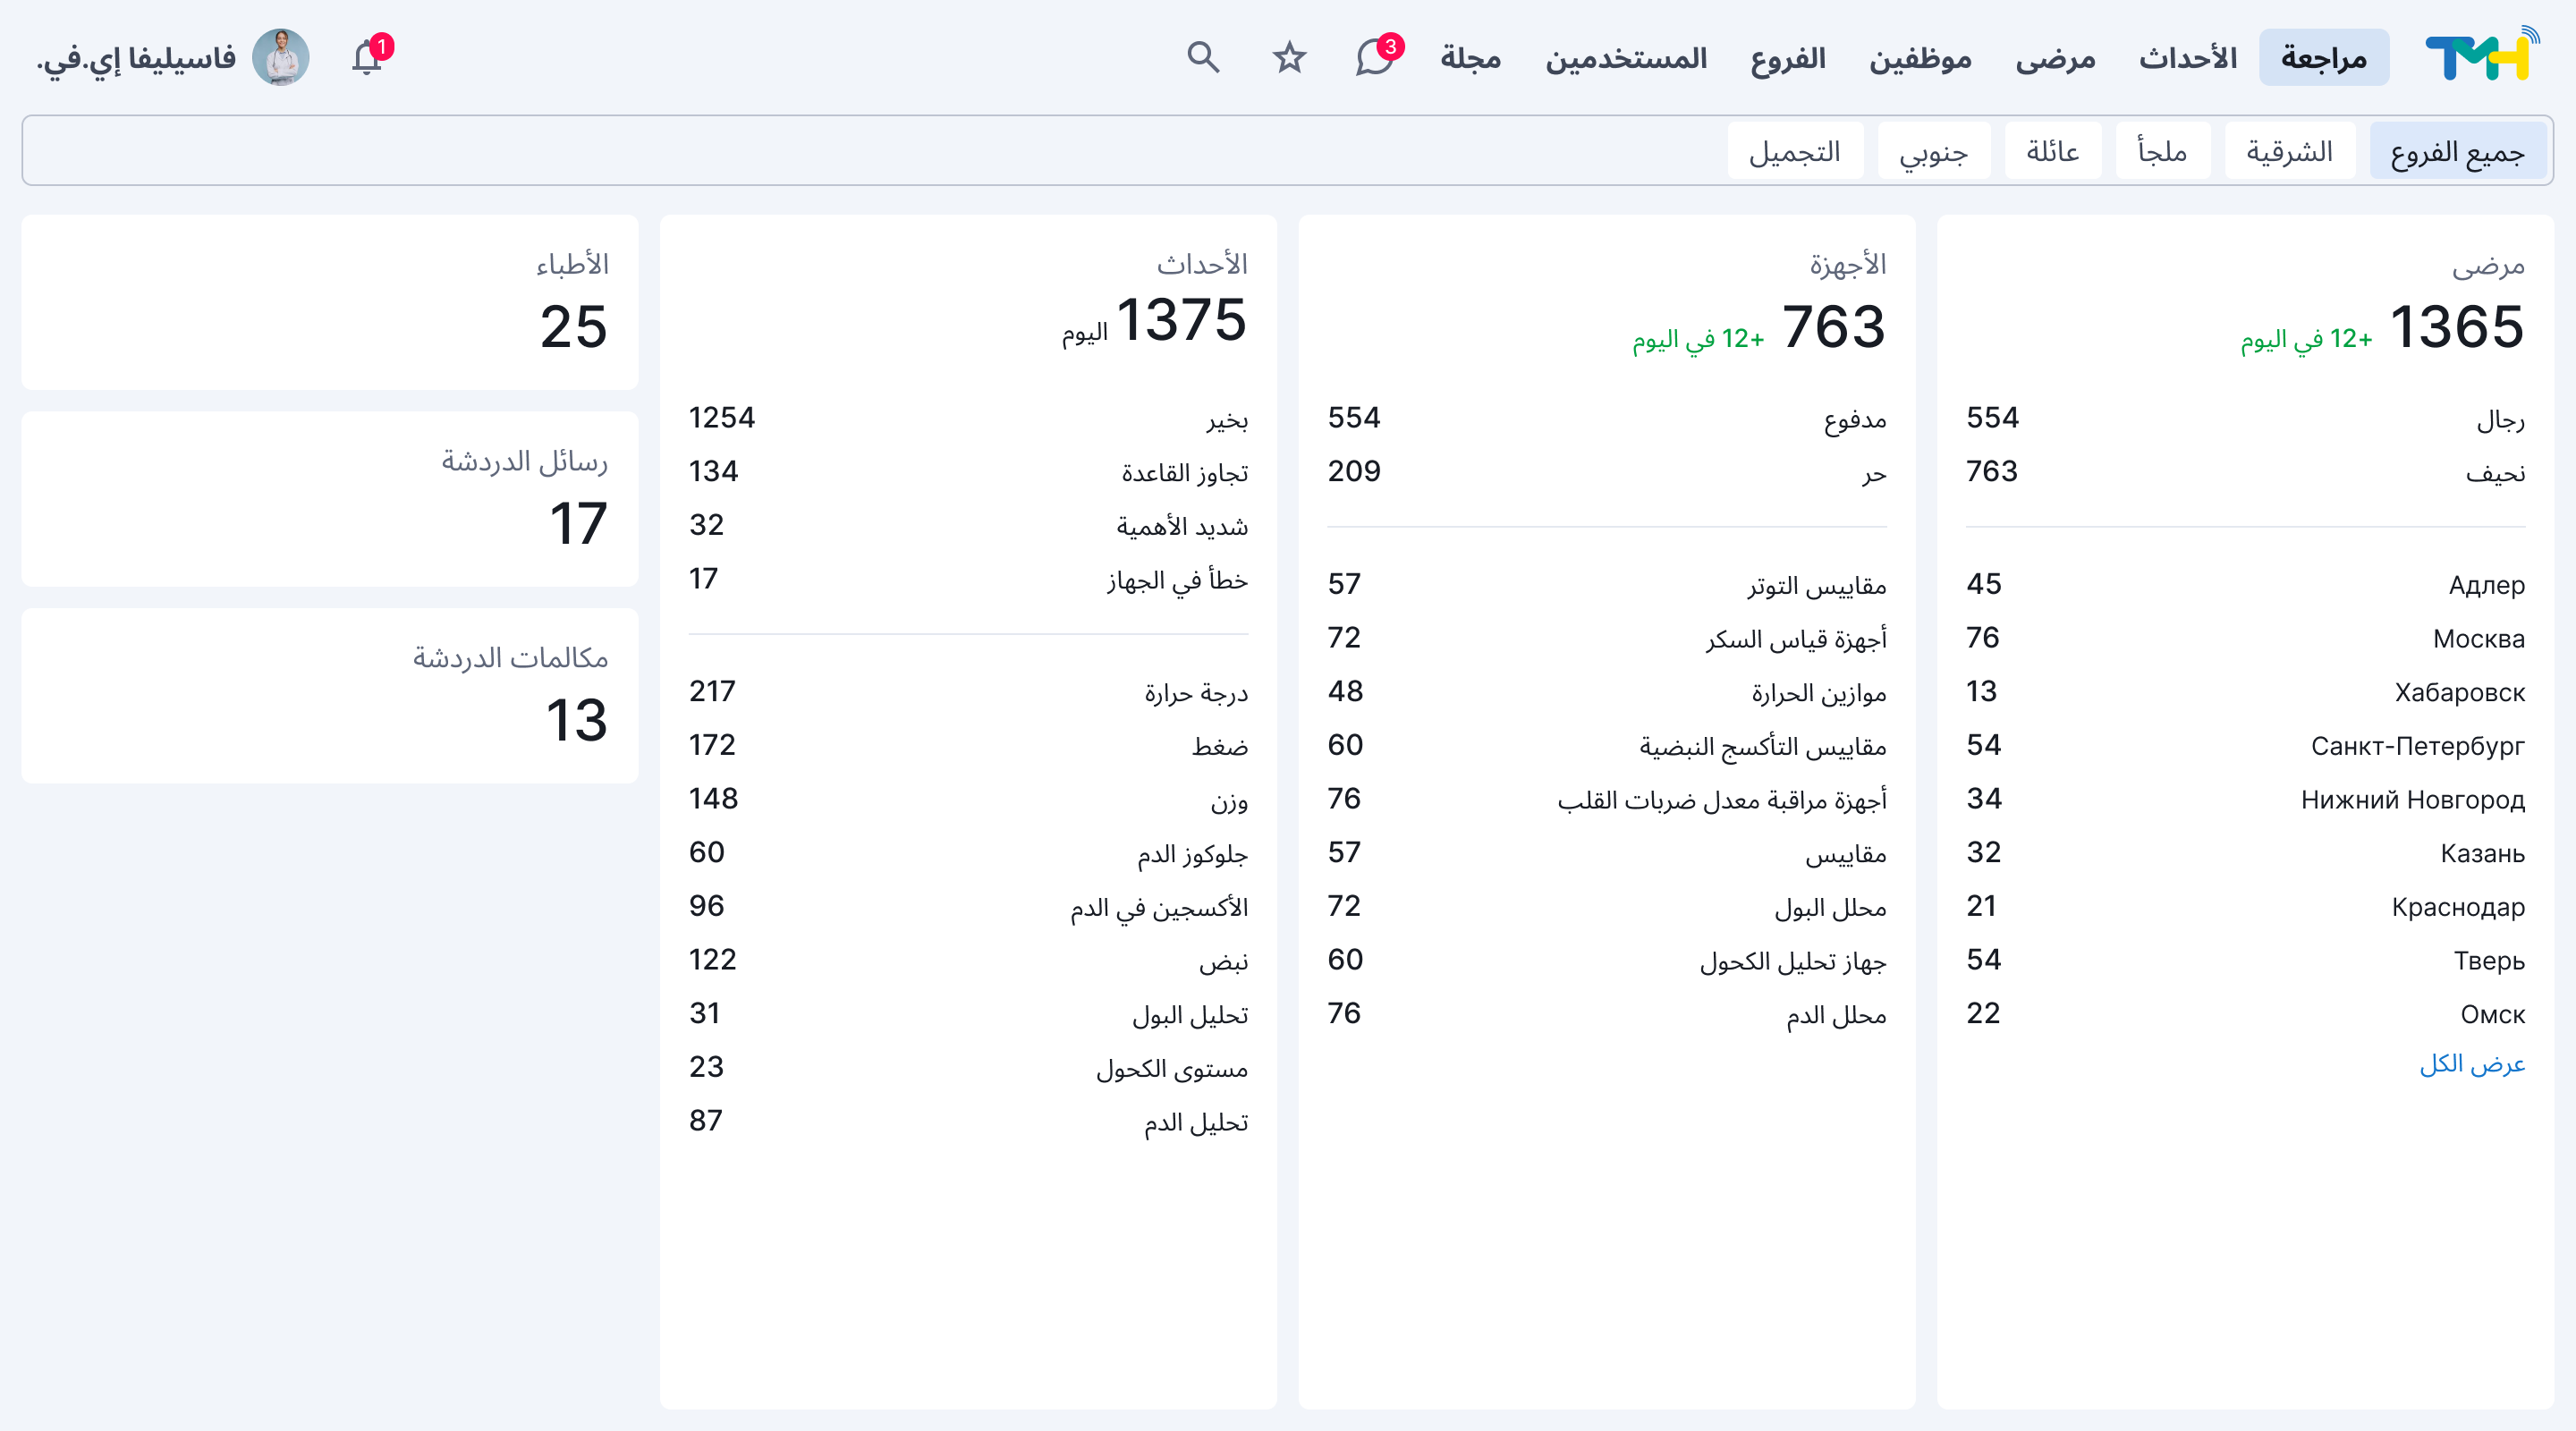Screen dimensions: 2576x1431
Task: Click the جهاز تحليل الكحول row
Action: click(x=1607, y=960)
